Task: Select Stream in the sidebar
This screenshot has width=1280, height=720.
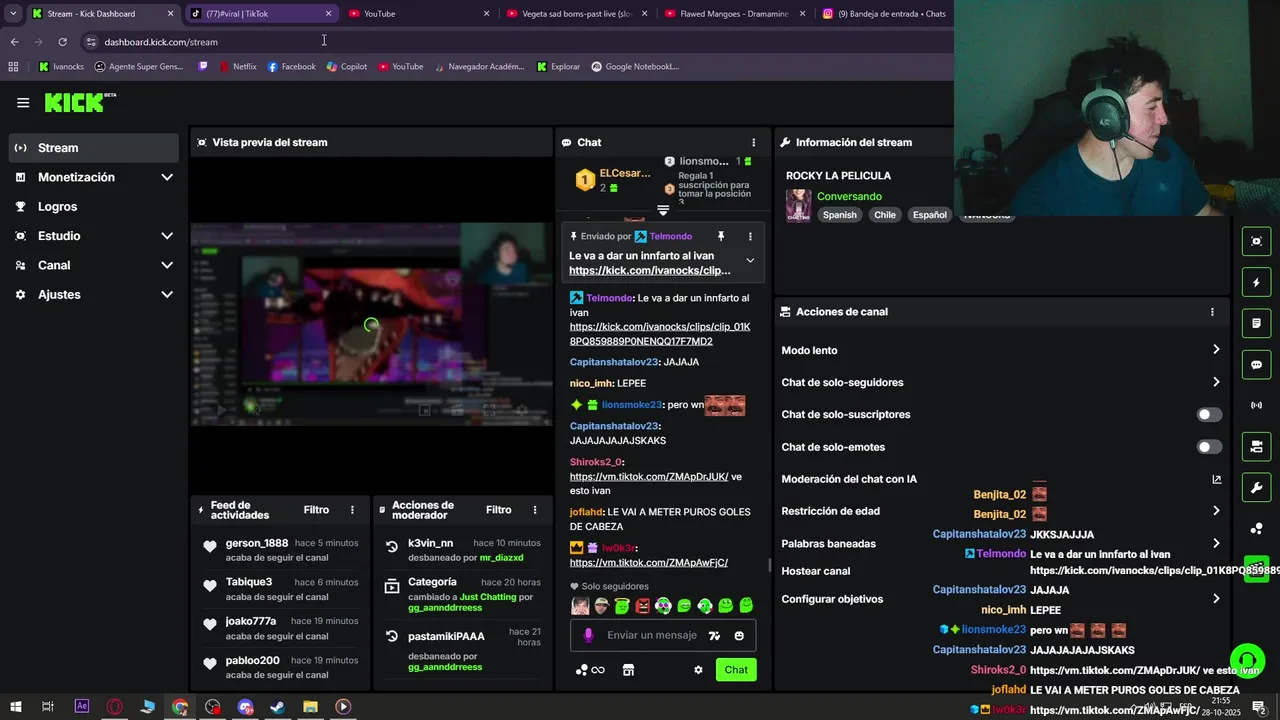Action: [x=94, y=148]
